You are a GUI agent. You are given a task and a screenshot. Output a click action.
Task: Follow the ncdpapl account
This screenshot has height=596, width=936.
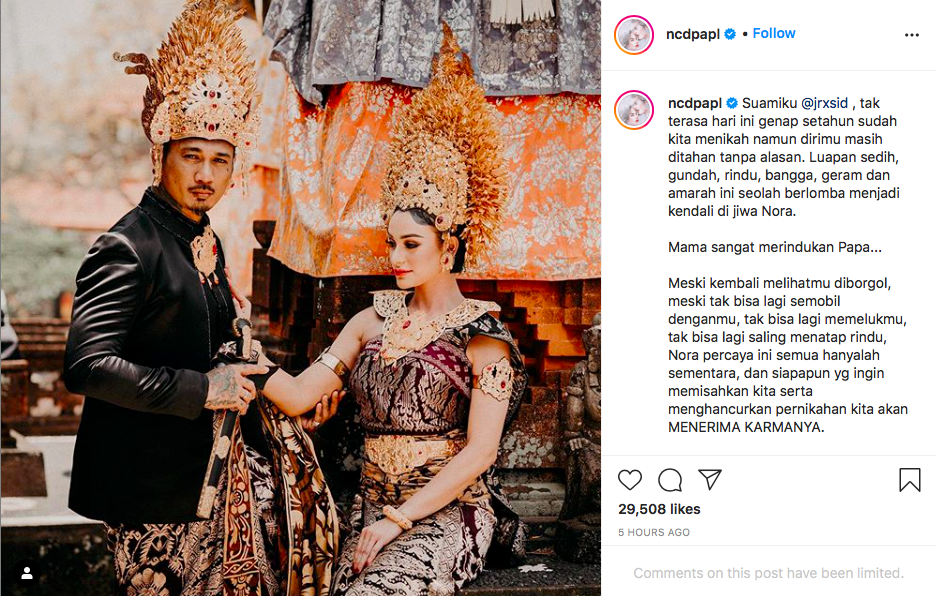[x=774, y=33]
